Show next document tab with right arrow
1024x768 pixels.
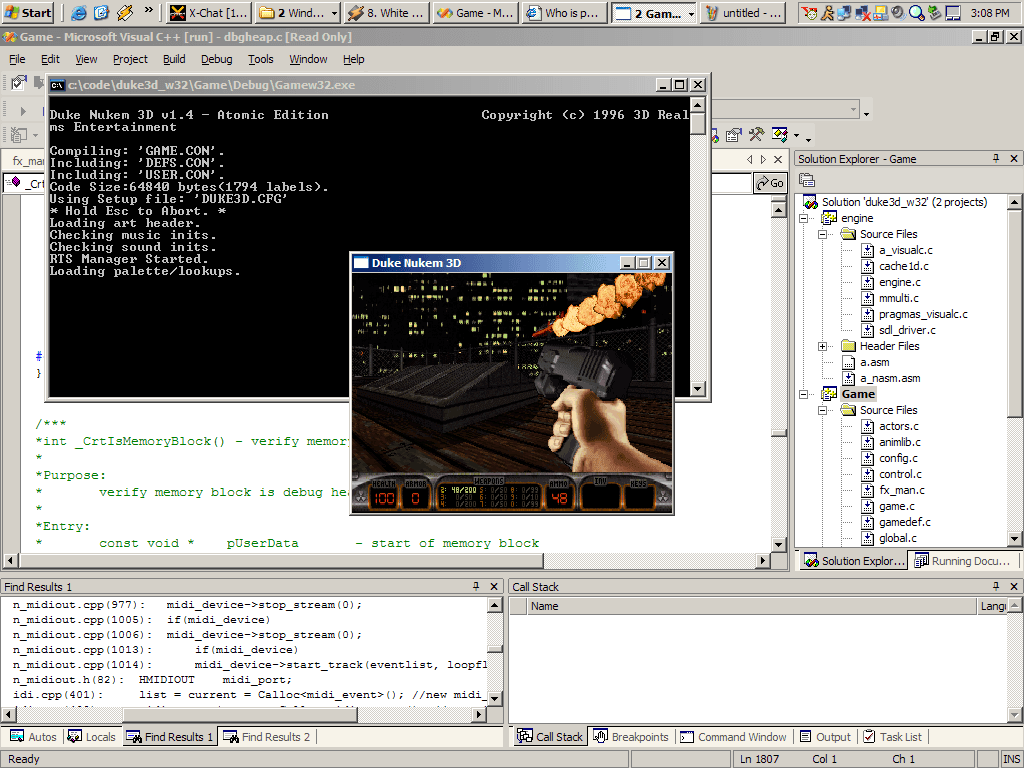click(763, 159)
